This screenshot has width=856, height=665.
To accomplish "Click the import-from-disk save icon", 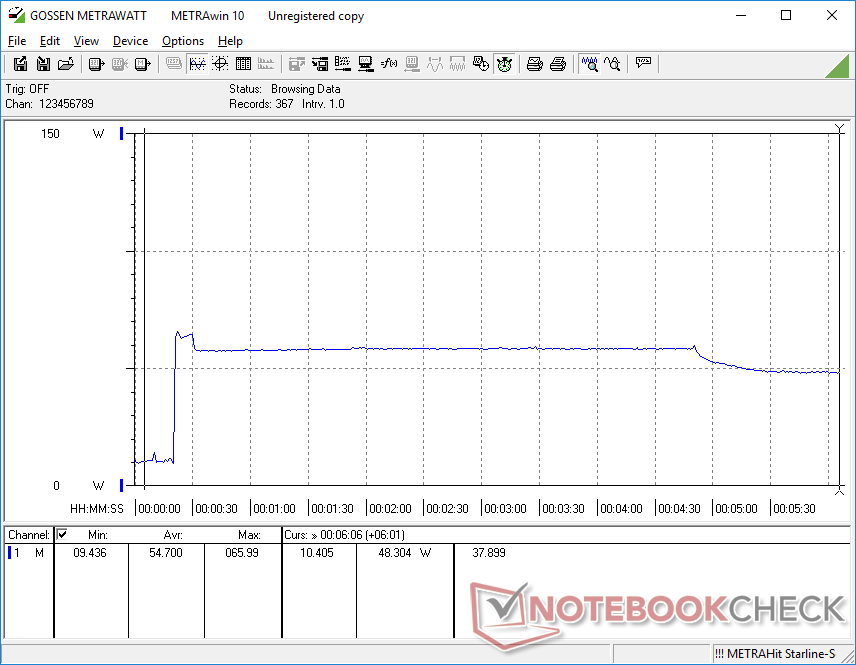I will click(x=43, y=64).
